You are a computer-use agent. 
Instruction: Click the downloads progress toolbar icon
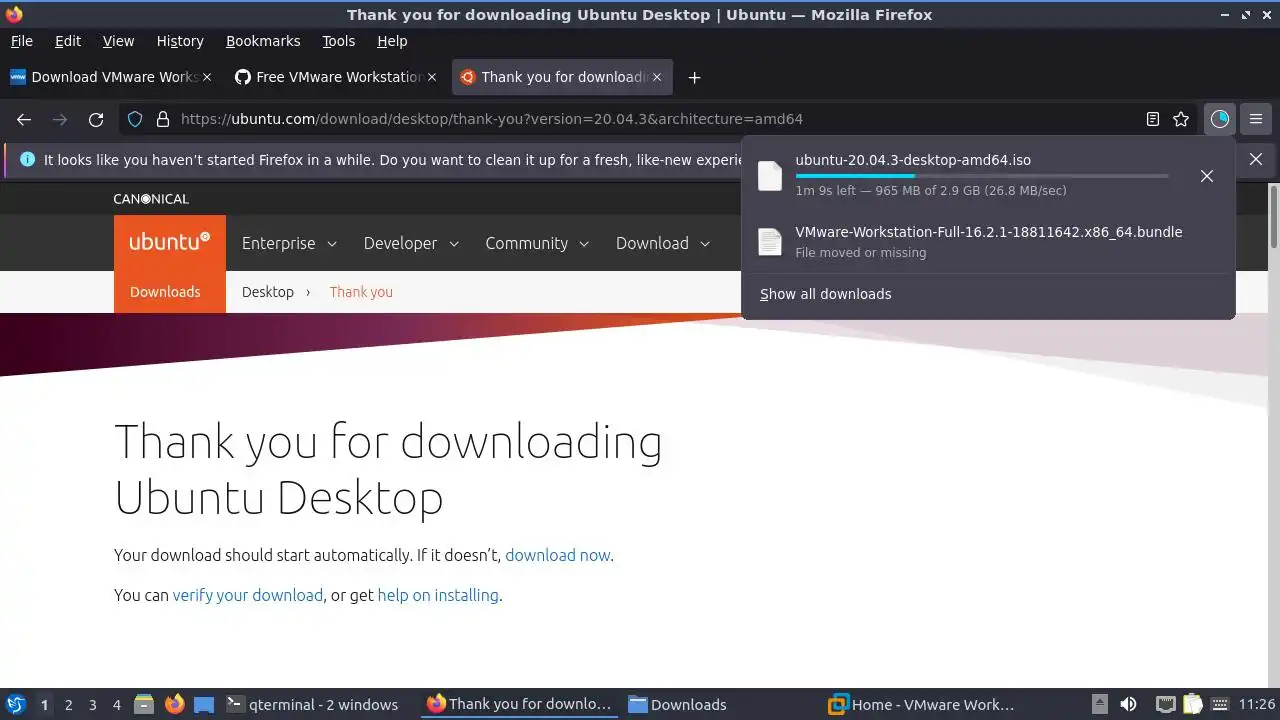point(1219,119)
